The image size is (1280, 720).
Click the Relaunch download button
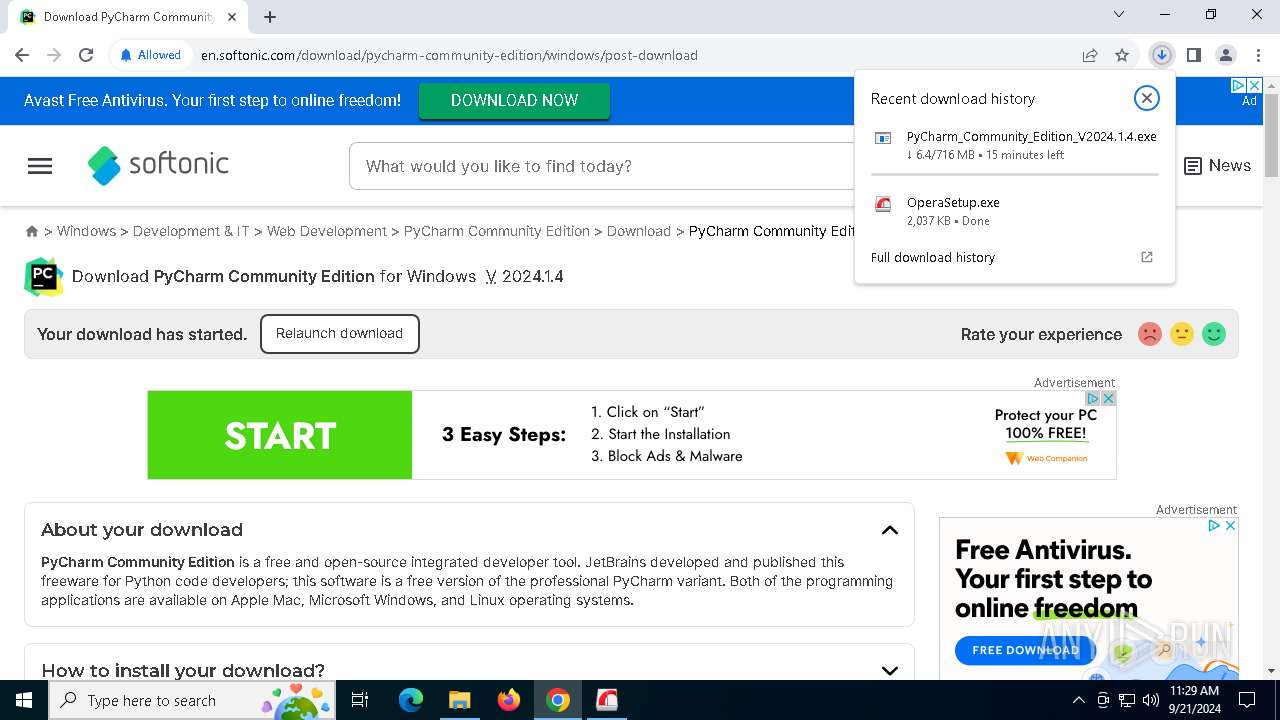click(340, 334)
